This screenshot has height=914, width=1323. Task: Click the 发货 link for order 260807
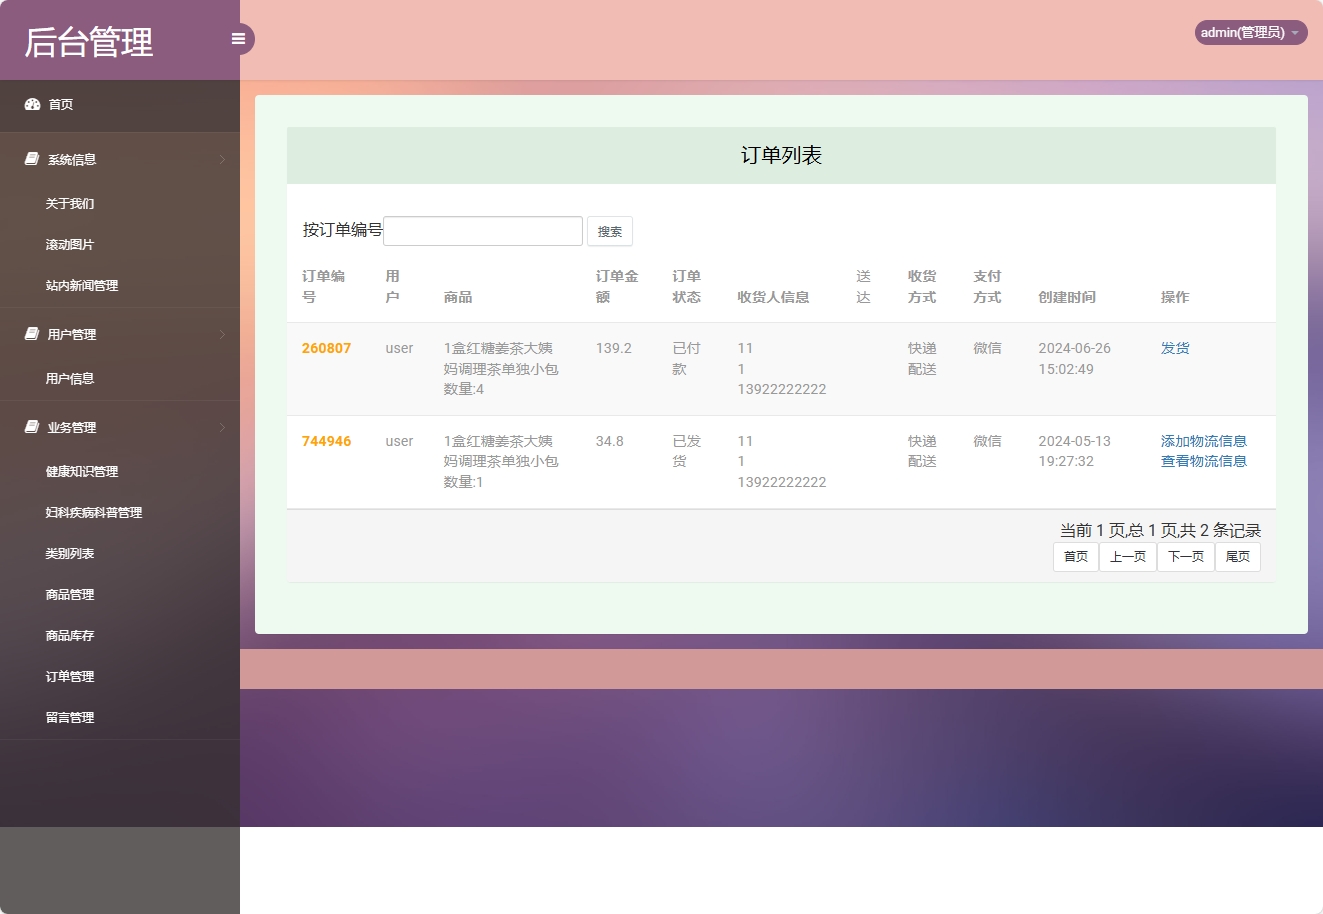[x=1174, y=348]
